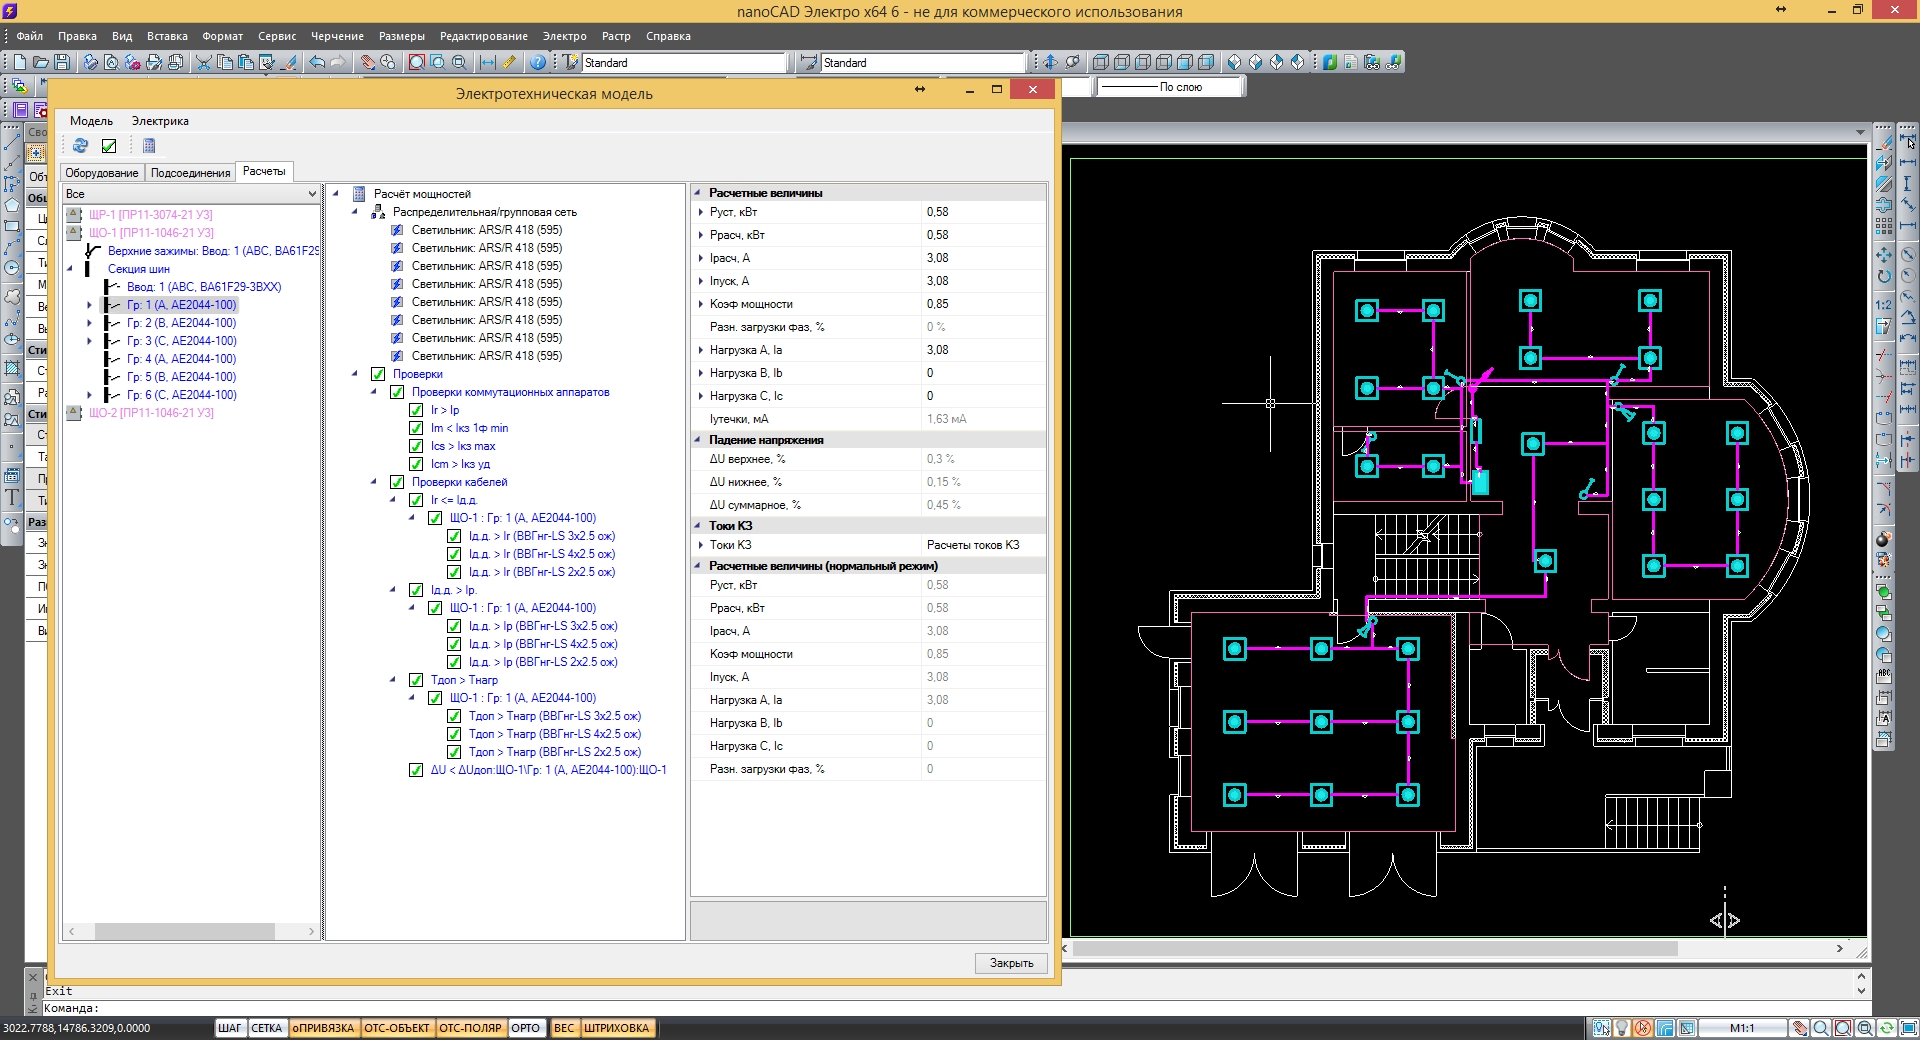This screenshot has height=1040, width=1920.
Task: Toggle the Ir > Ip check
Action: (x=416, y=410)
